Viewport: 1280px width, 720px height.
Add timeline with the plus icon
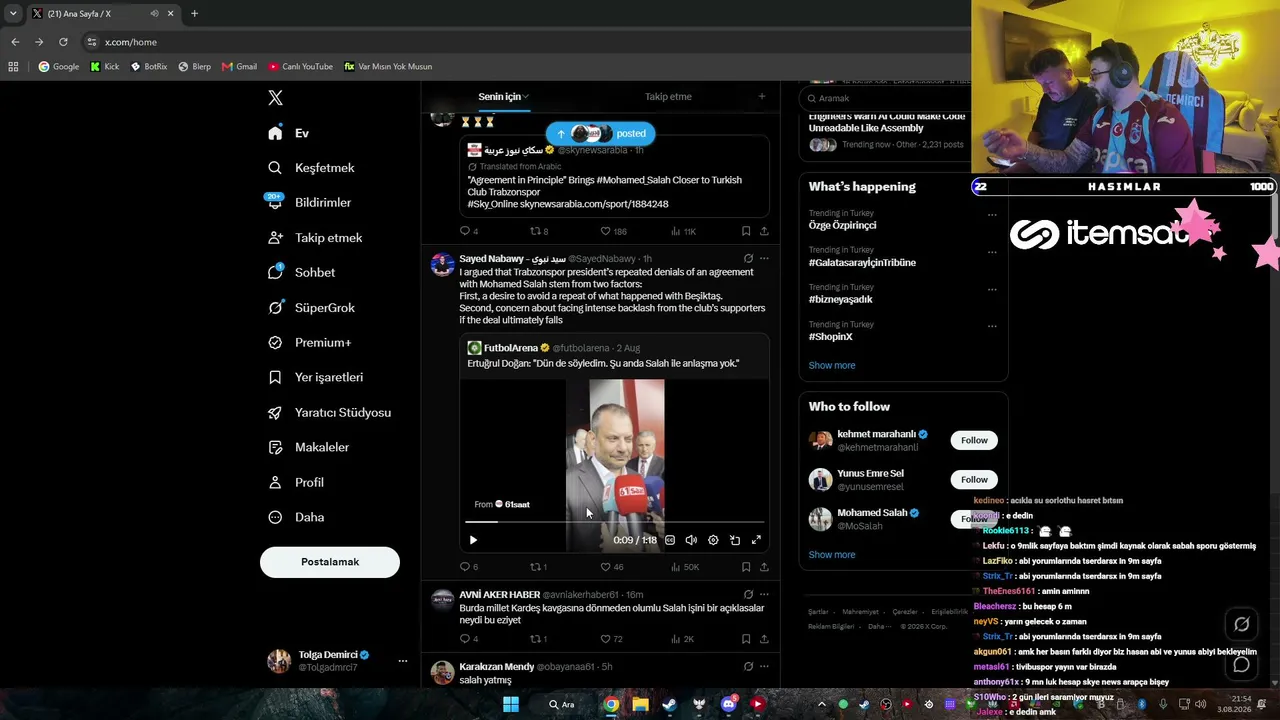tap(761, 97)
